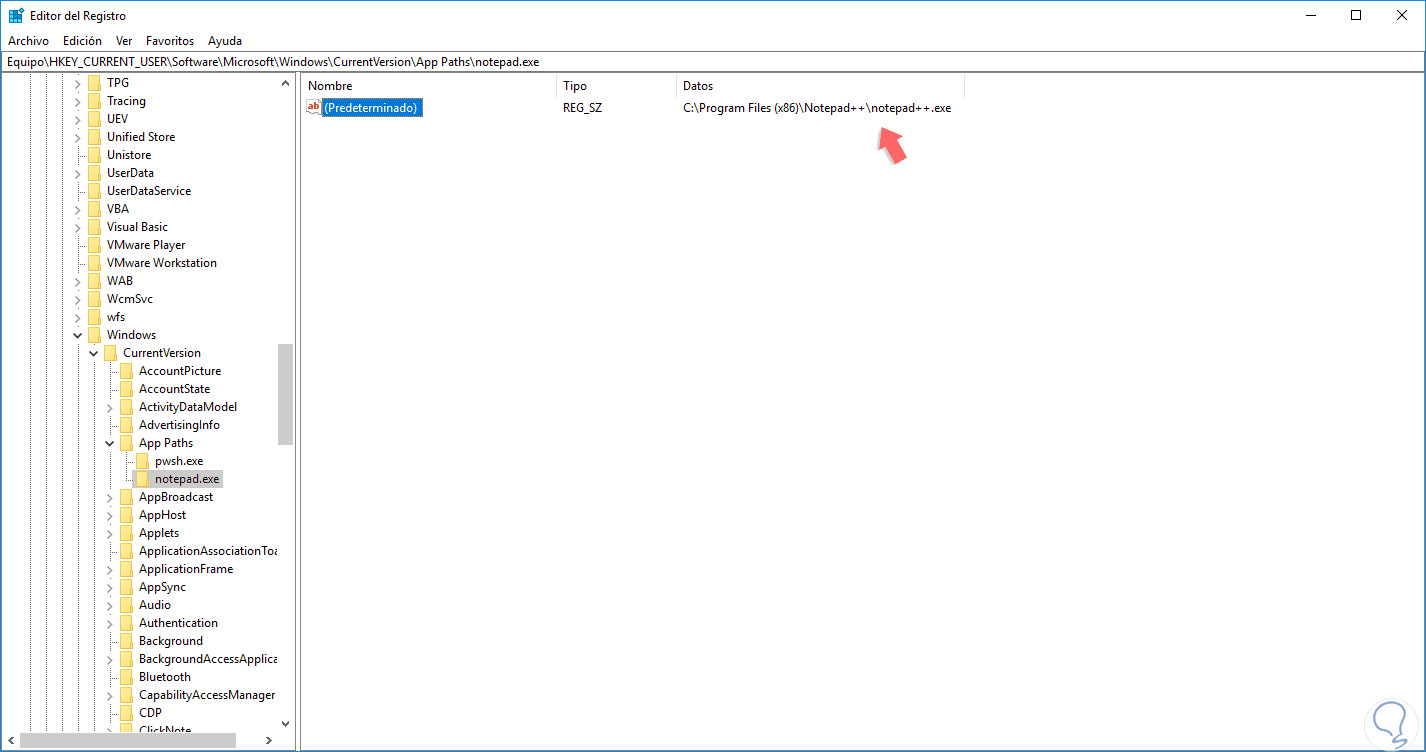Viewport: 1426px width, 752px height.
Task: Collapse the Windows tree node
Action: pyautogui.click(x=77, y=334)
